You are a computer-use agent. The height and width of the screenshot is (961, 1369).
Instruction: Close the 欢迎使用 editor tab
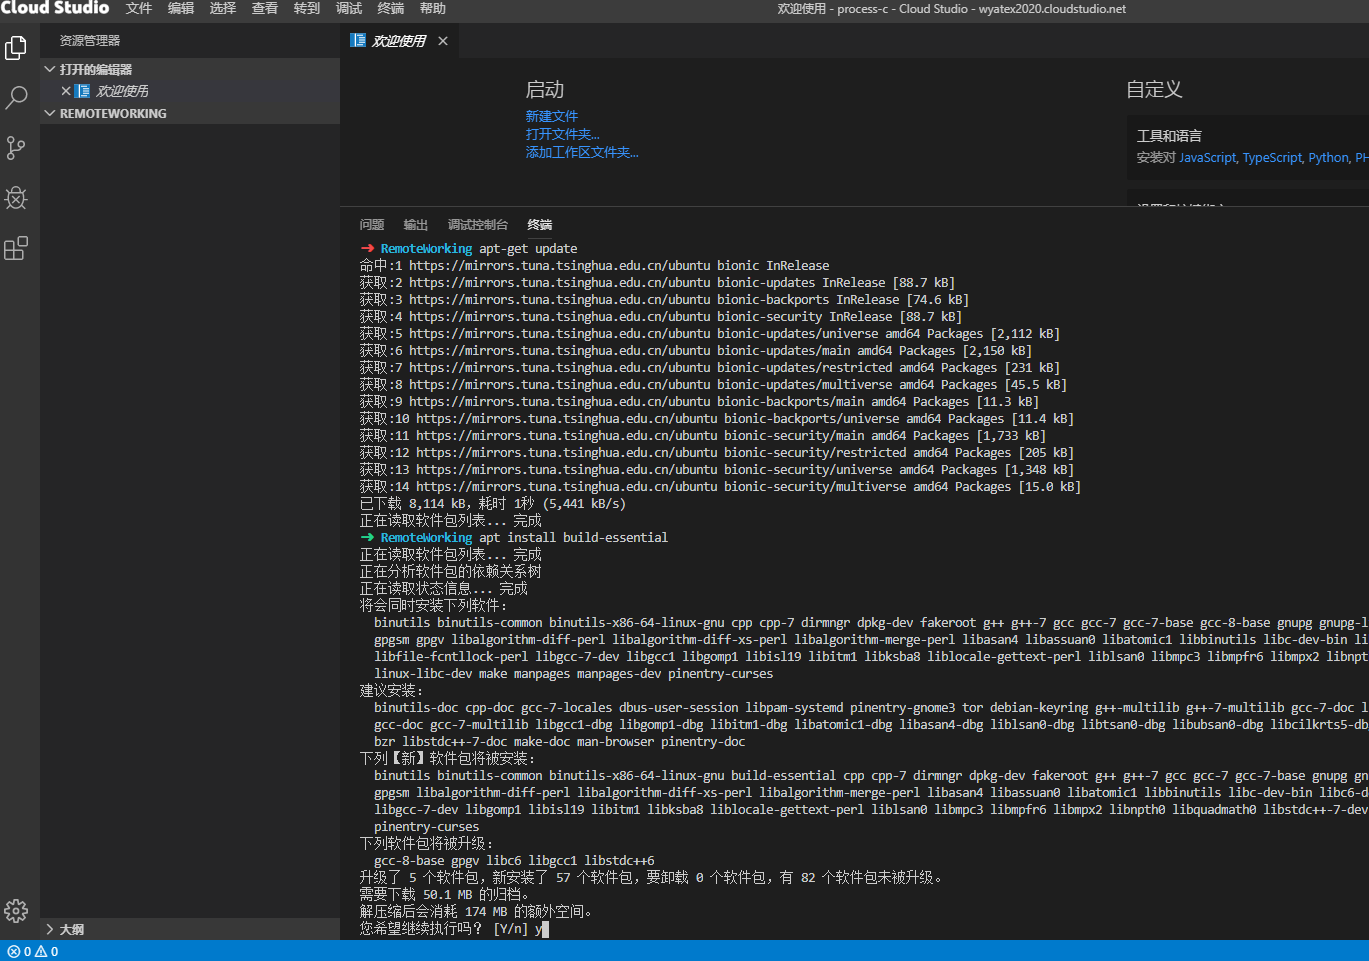coord(443,41)
